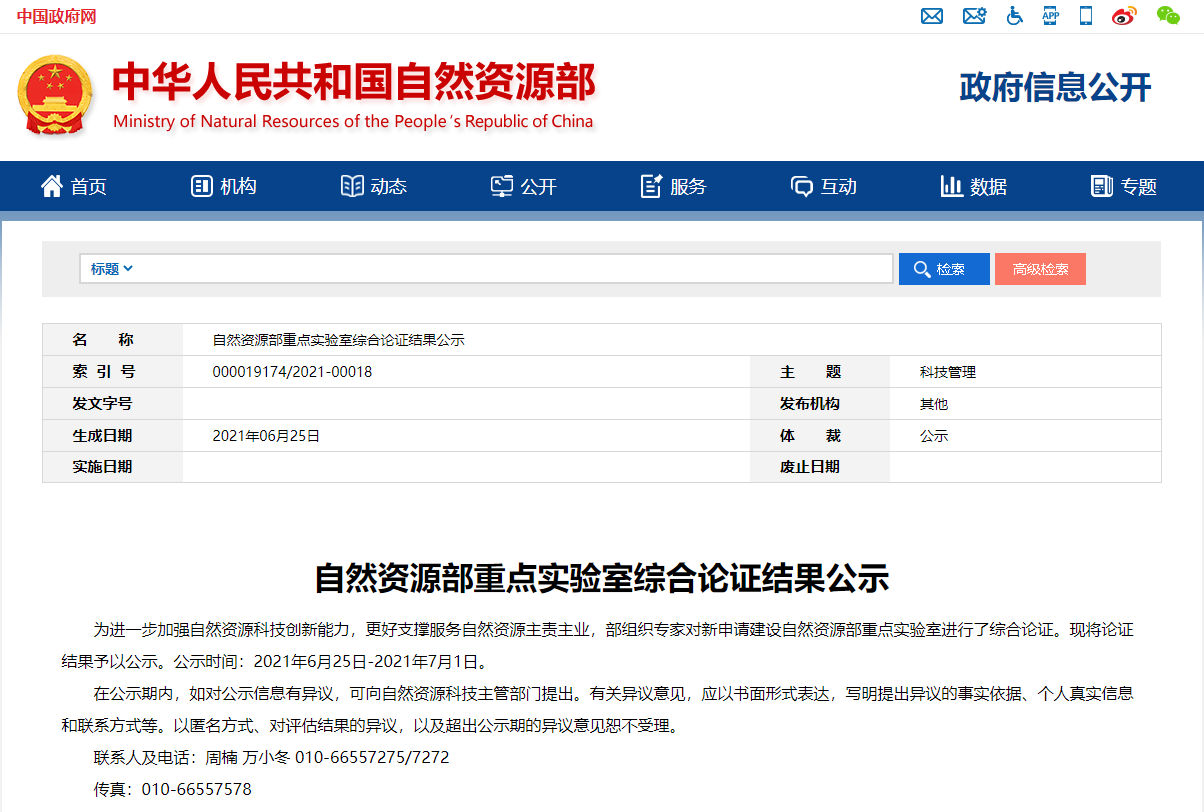Open 高级检索 advanced search

point(1040,268)
